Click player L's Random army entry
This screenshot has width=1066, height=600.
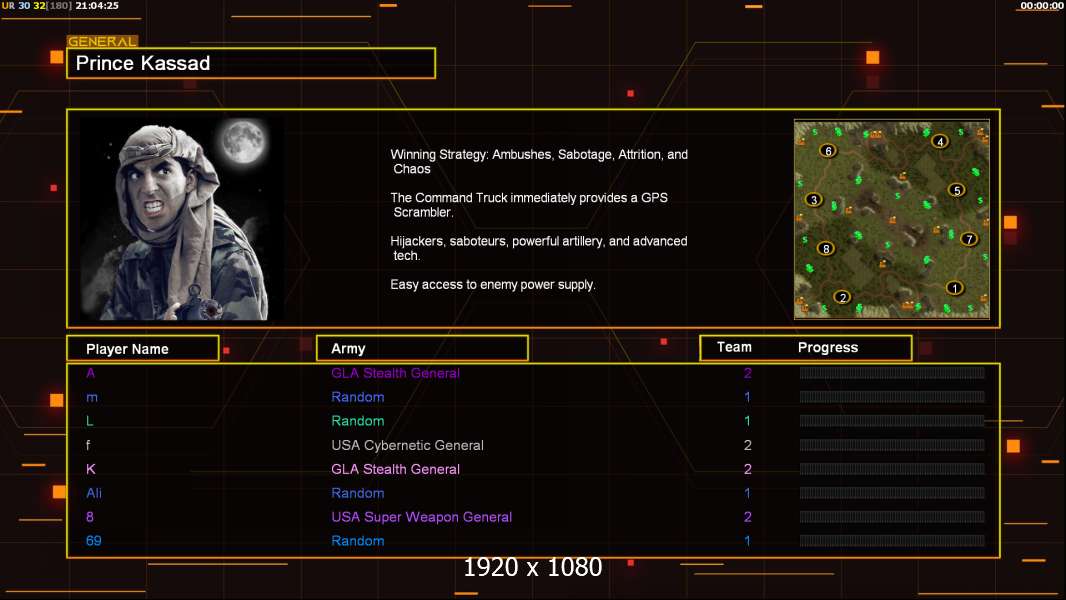click(358, 421)
